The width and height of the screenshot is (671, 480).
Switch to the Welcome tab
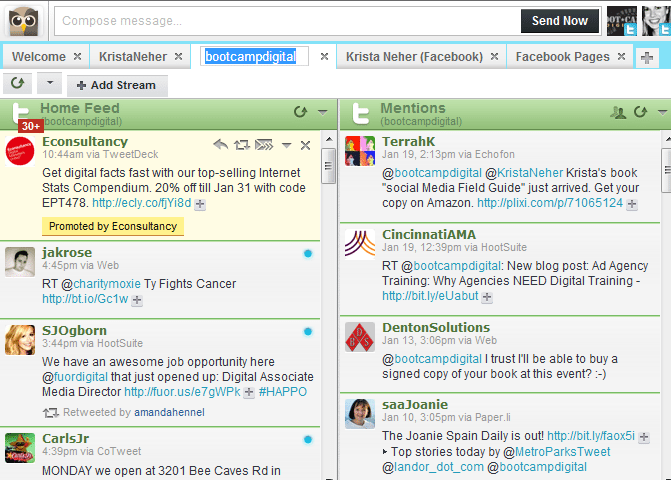[39, 57]
